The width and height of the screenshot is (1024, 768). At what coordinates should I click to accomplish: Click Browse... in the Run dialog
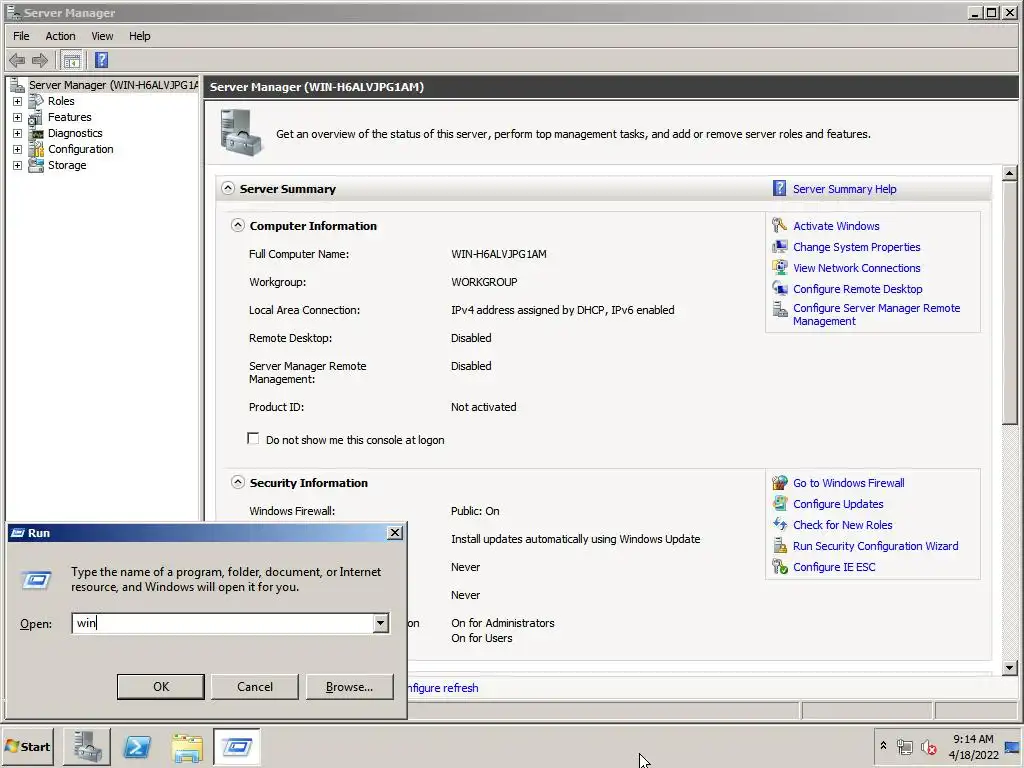click(x=349, y=686)
